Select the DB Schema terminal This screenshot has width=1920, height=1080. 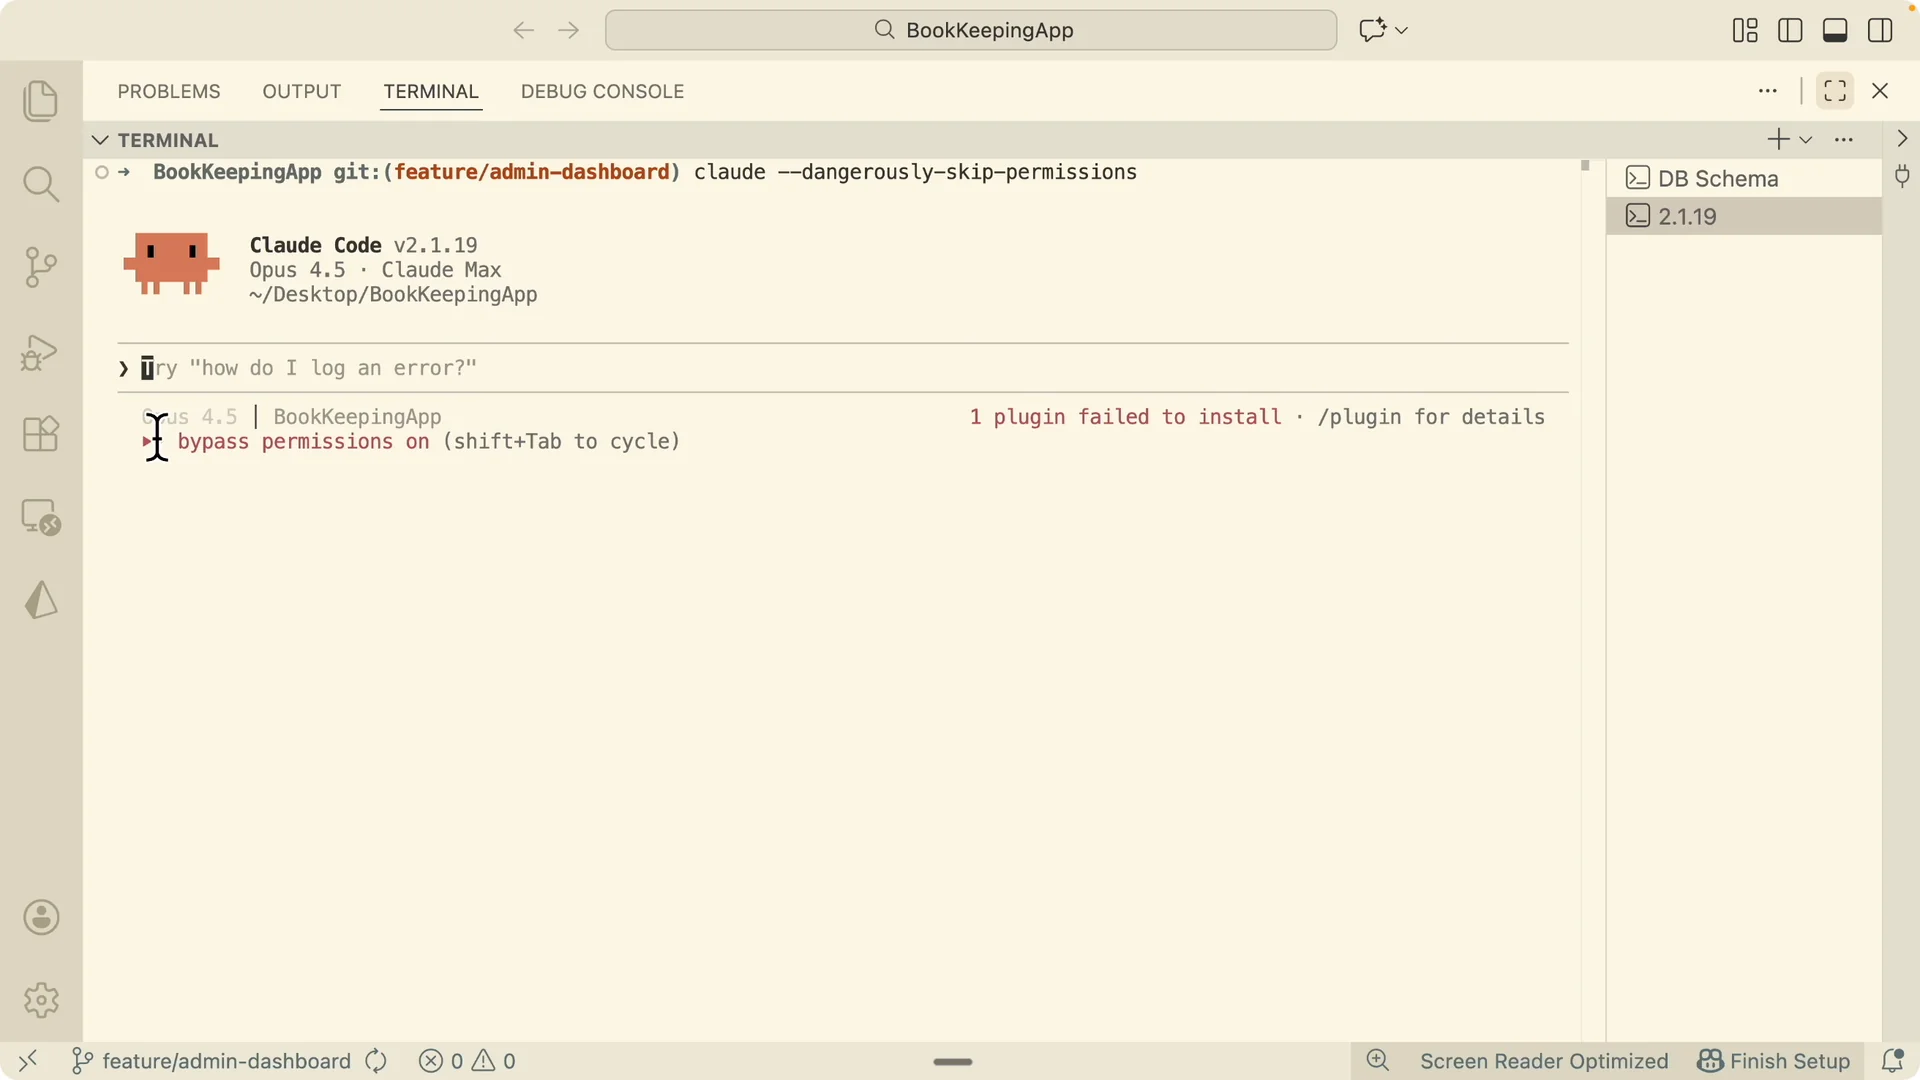click(x=1744, y=179)
